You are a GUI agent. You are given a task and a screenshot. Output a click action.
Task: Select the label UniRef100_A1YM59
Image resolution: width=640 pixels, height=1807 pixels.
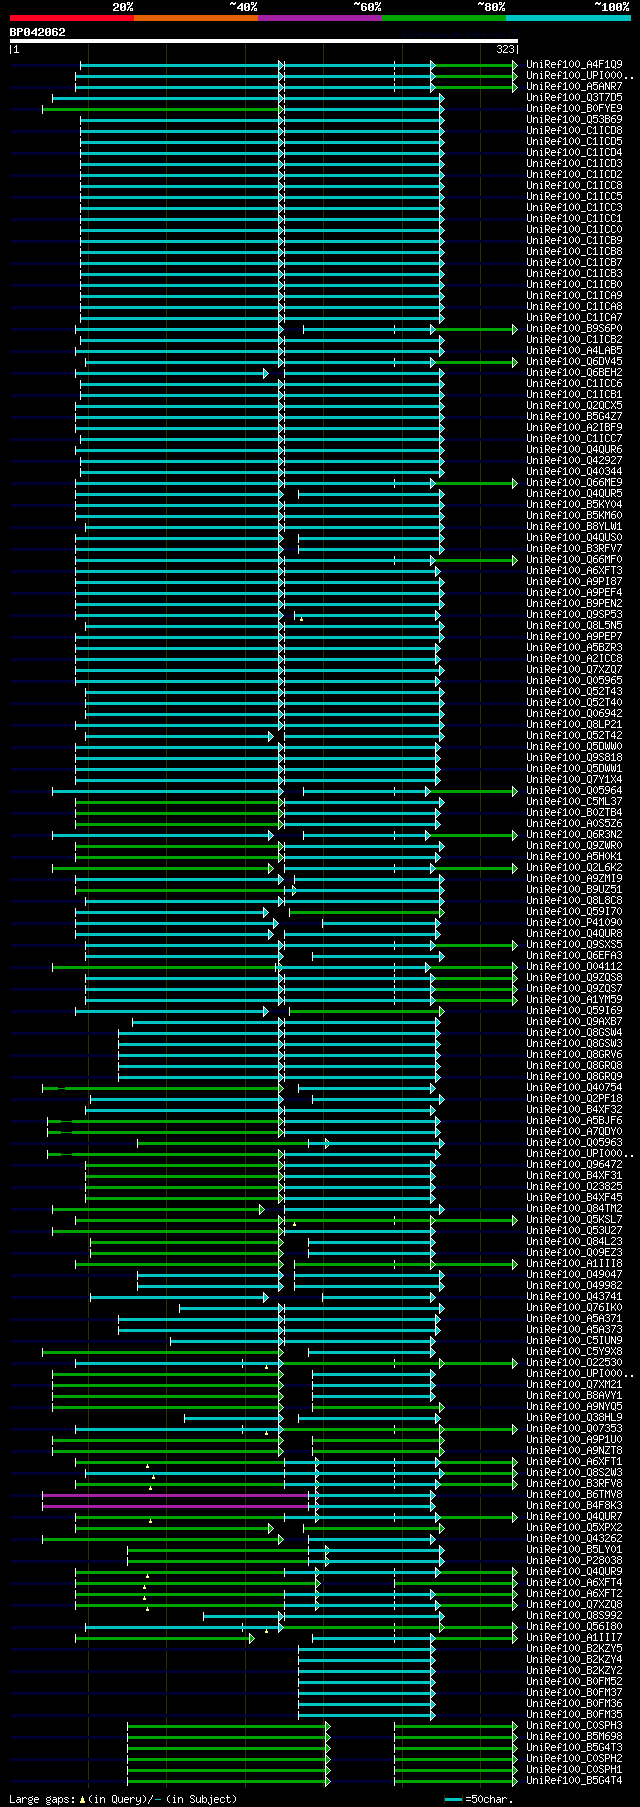tap(574, 1000)
